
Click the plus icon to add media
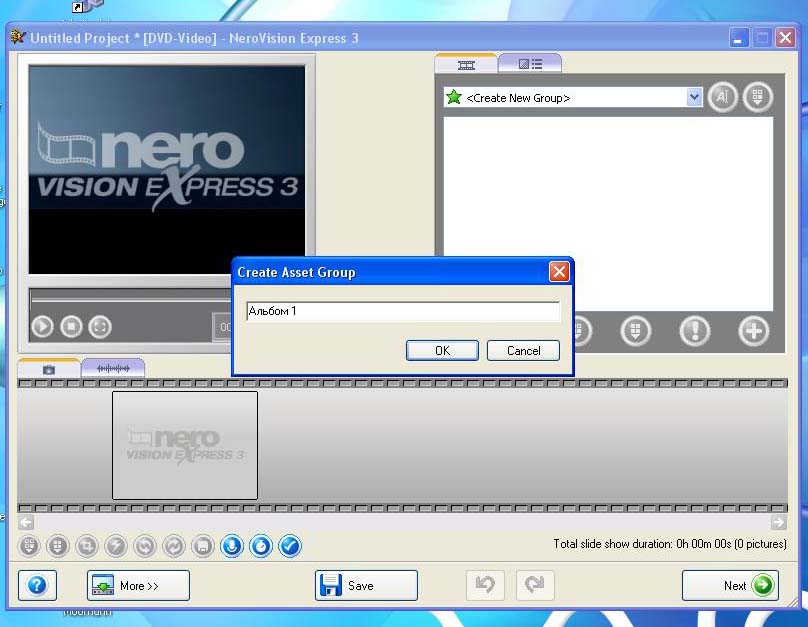click(x=753, y=331)
